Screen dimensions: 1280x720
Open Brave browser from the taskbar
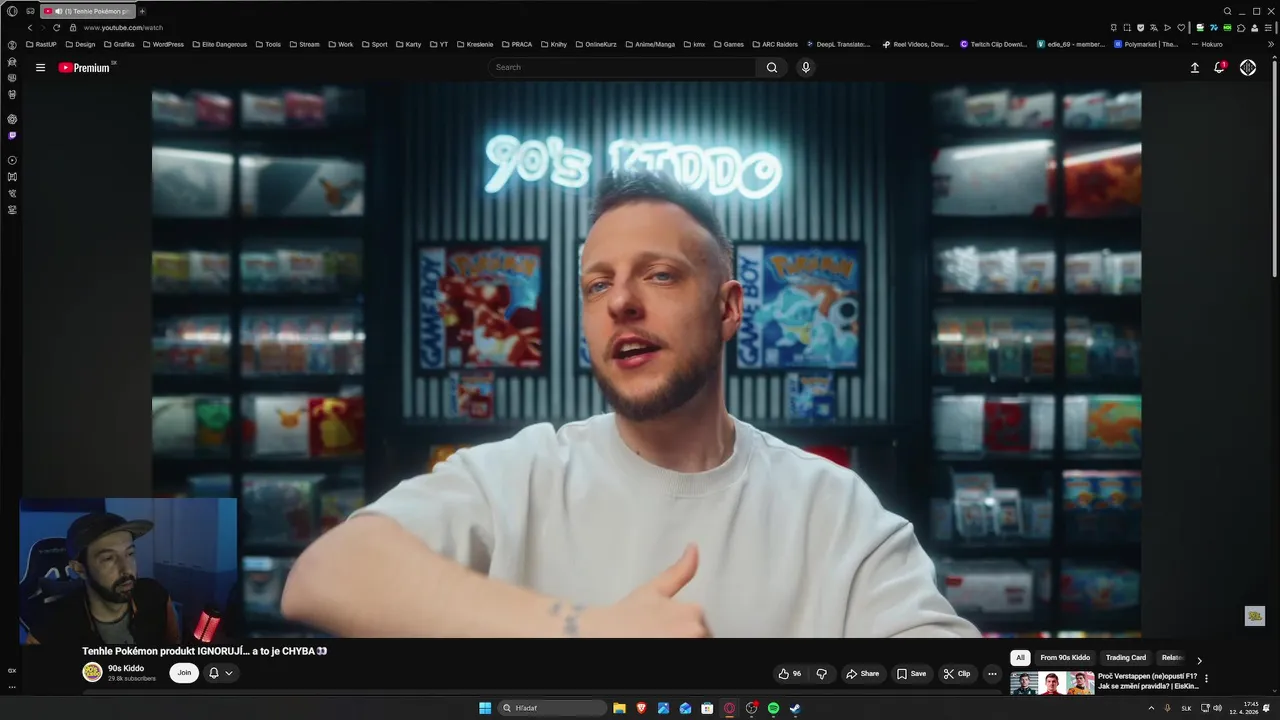coord(641,708)
